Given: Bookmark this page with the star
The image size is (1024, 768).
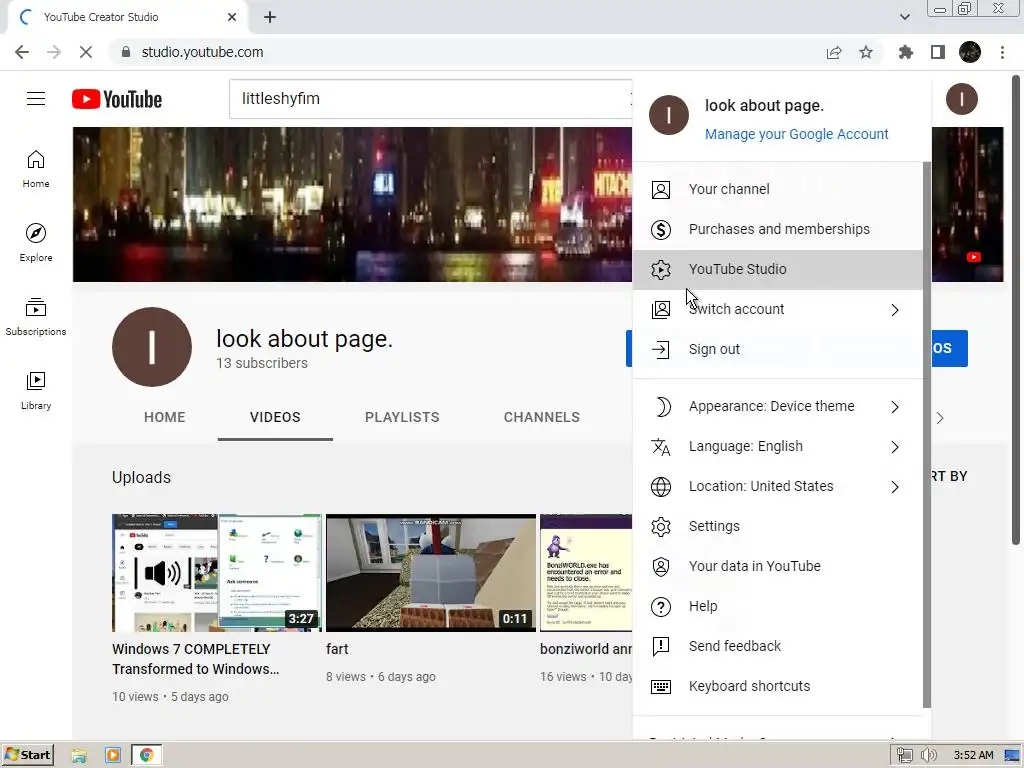Looking at the screenshot, I should tap(866, 52).
